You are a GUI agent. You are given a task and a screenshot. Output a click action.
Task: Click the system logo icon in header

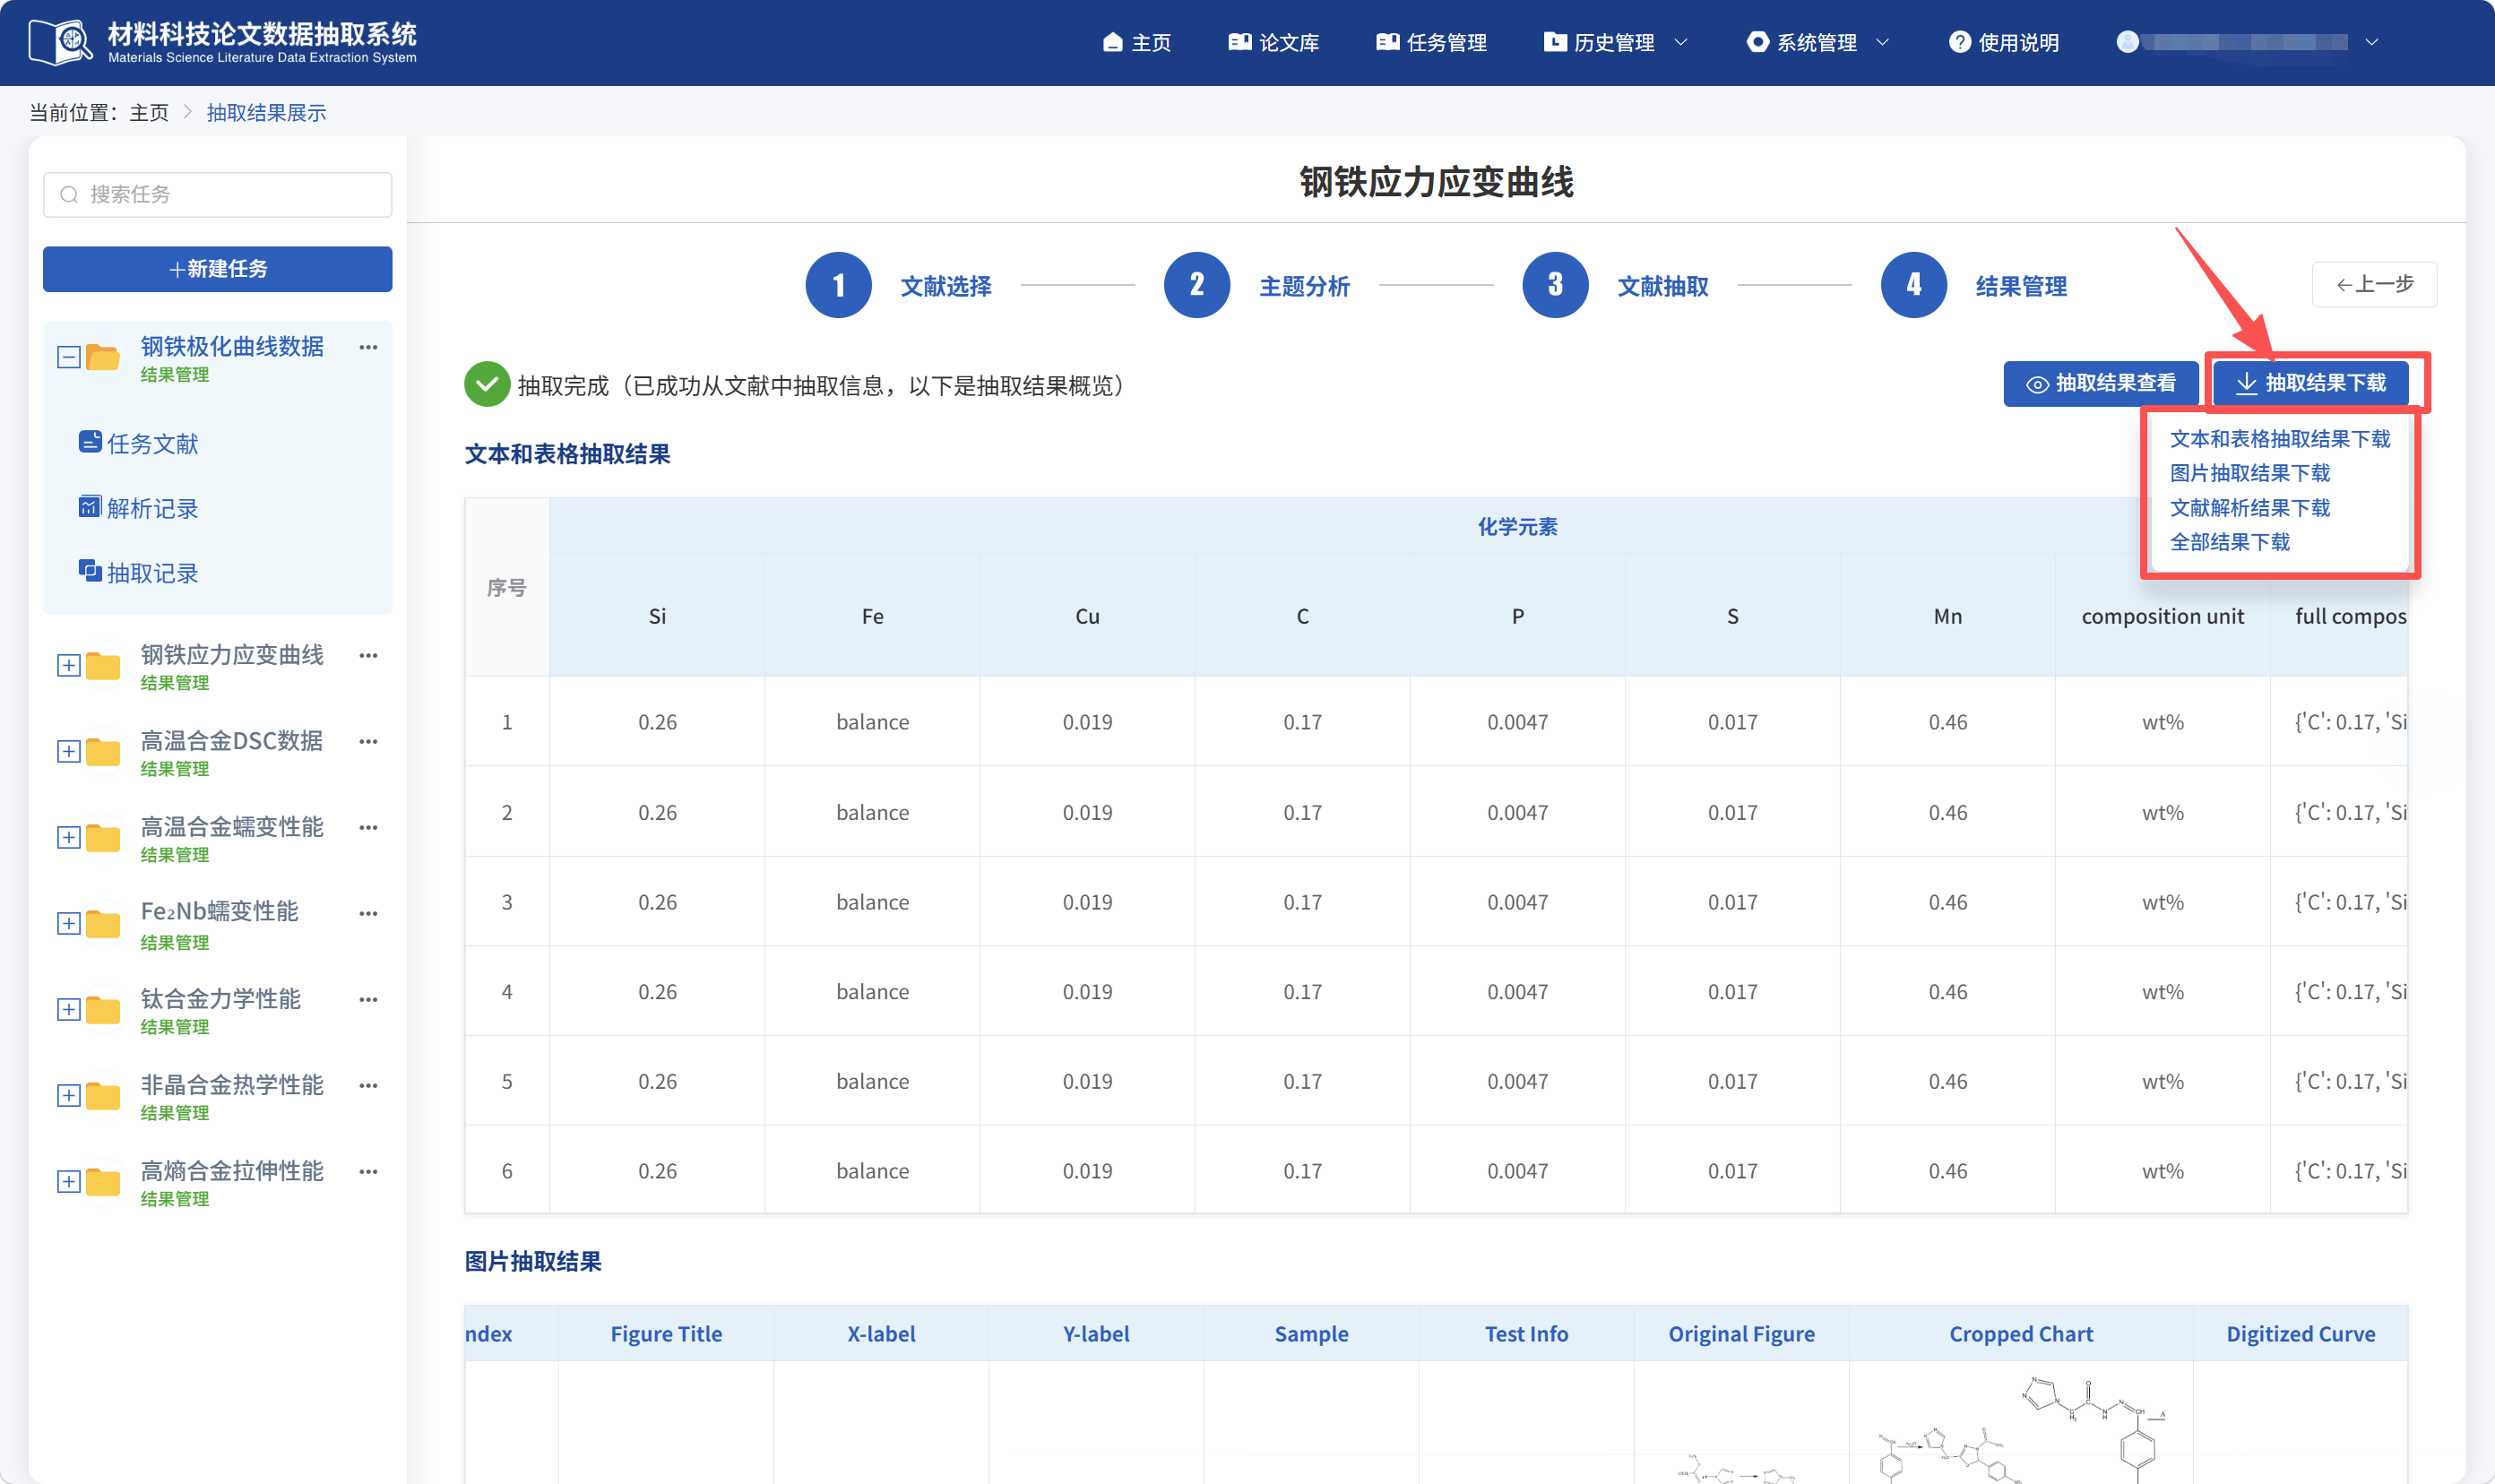click(x=61, y=42)
